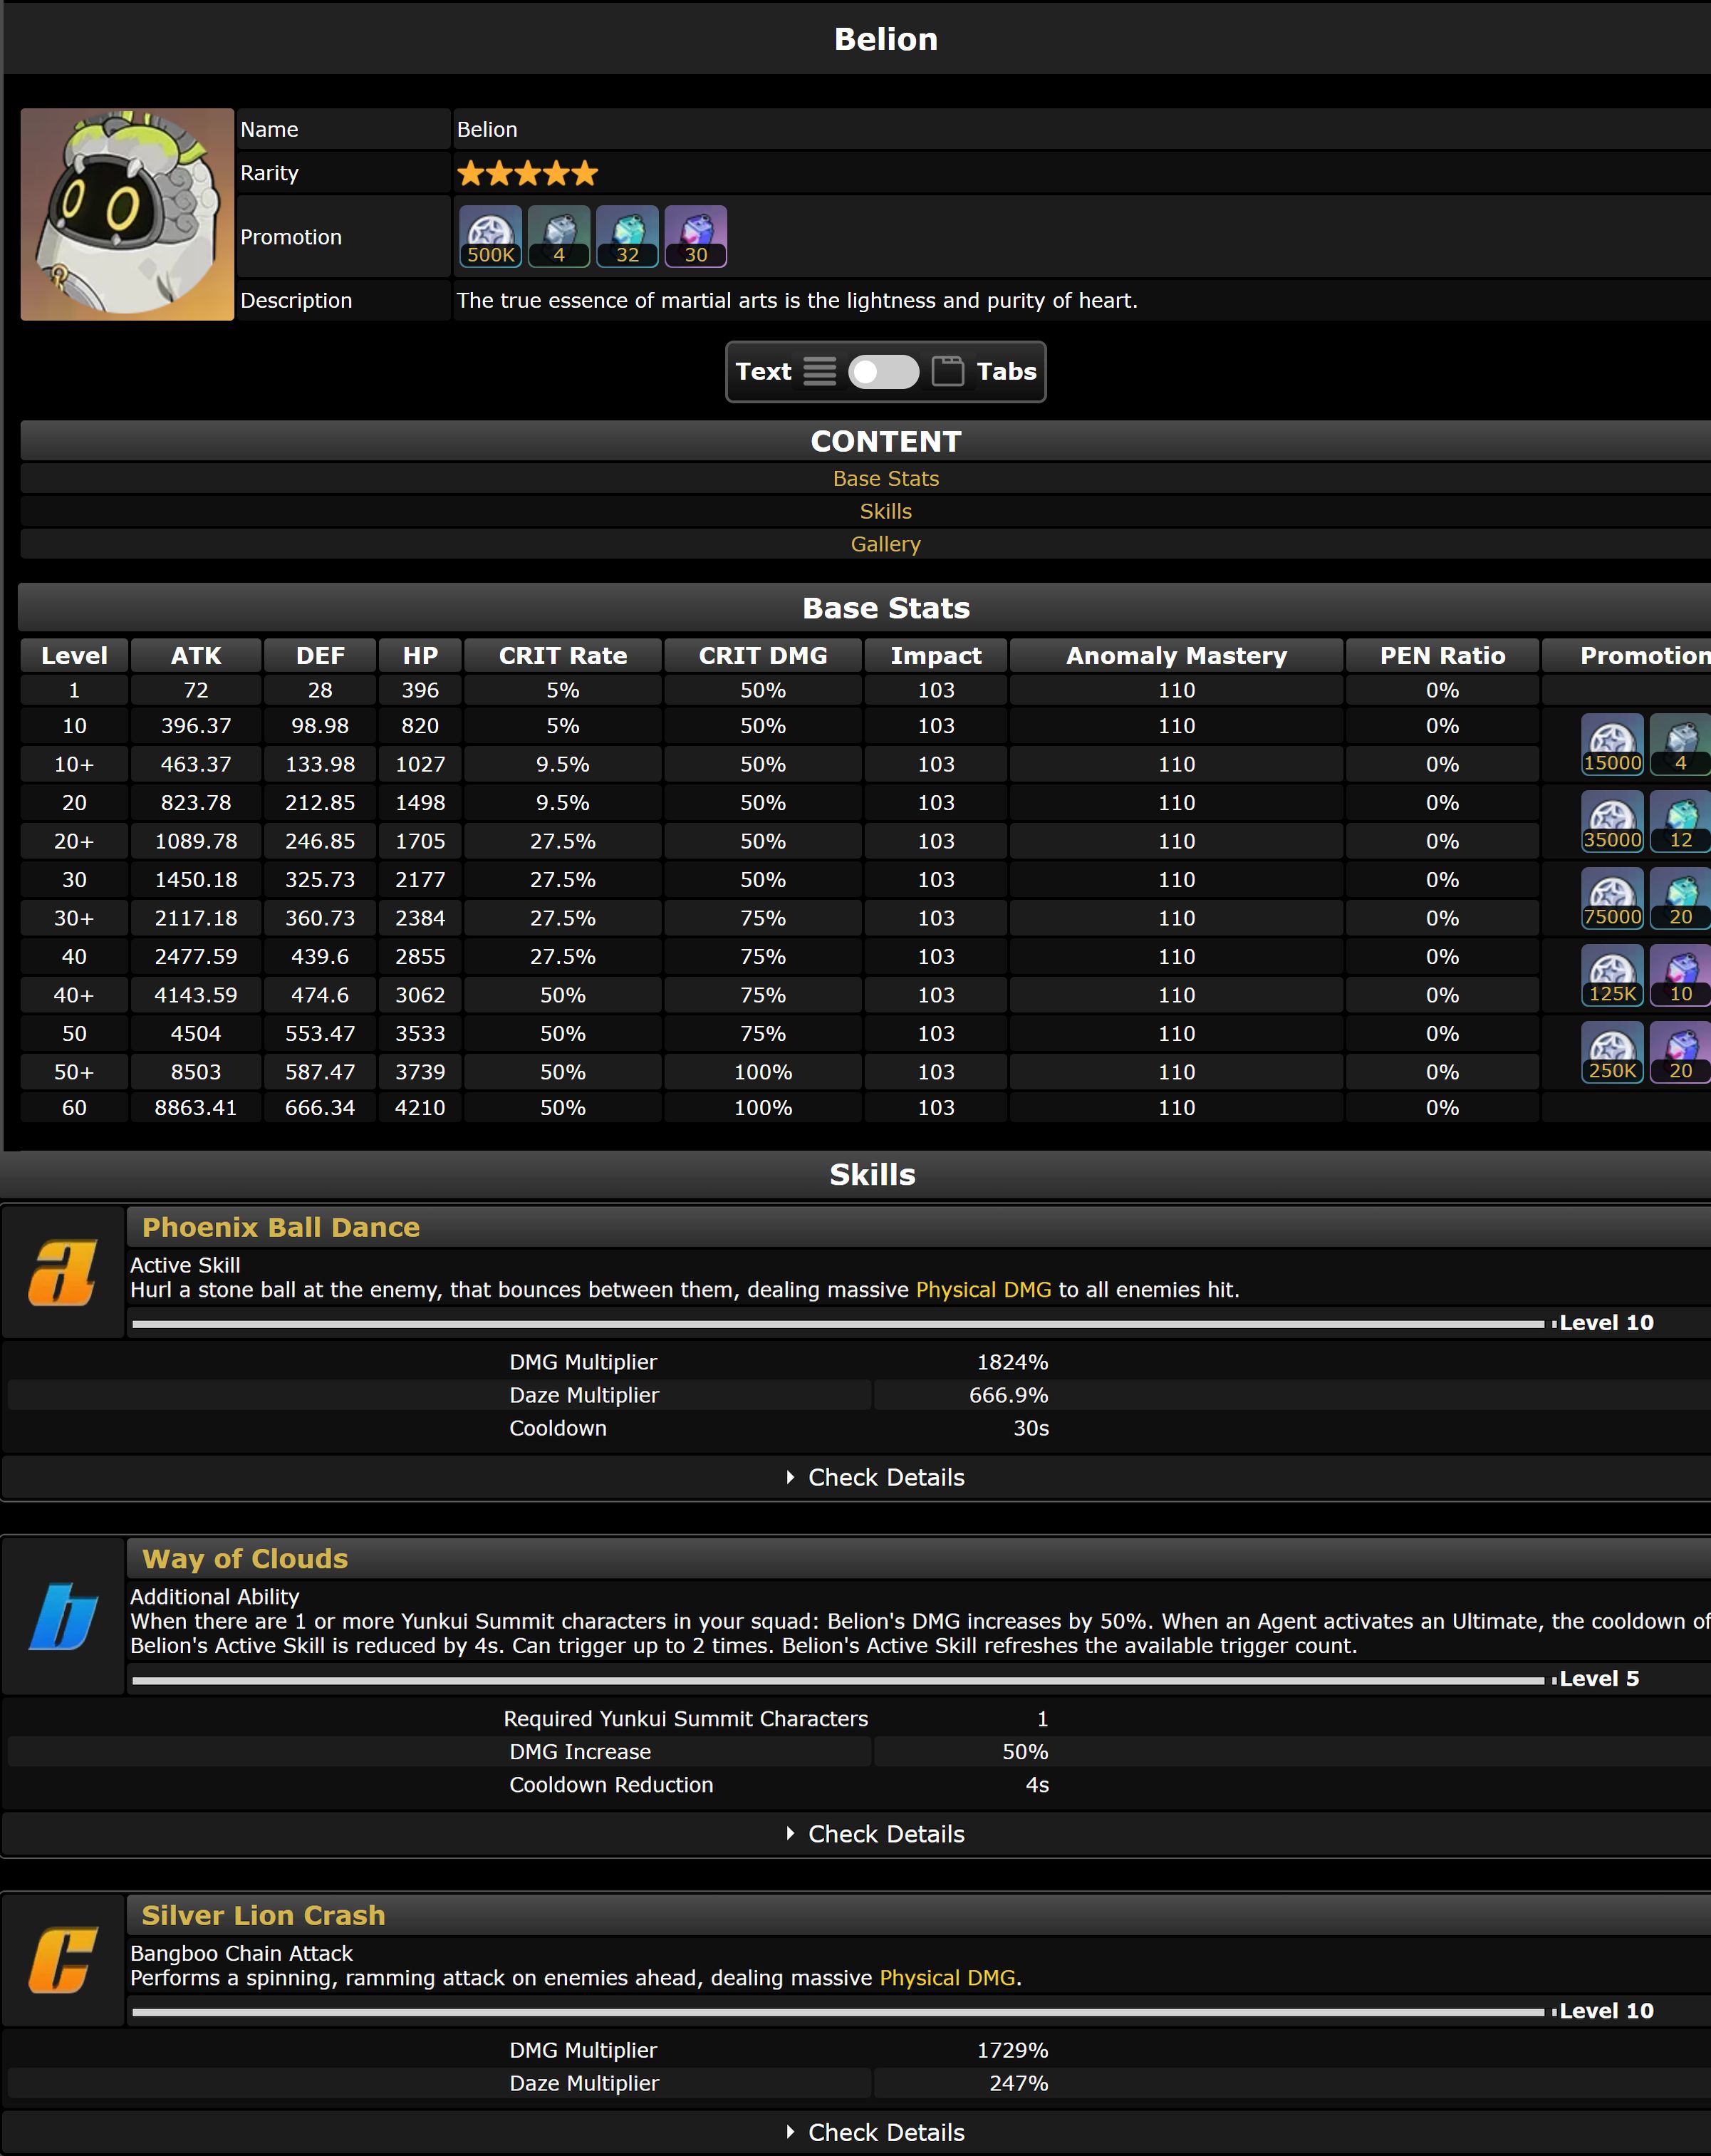The width and height of the screenshot is (1711, 2156).
Task: Click the 75000 Dennies promotion icon
Action: (x=1612, y=898)
